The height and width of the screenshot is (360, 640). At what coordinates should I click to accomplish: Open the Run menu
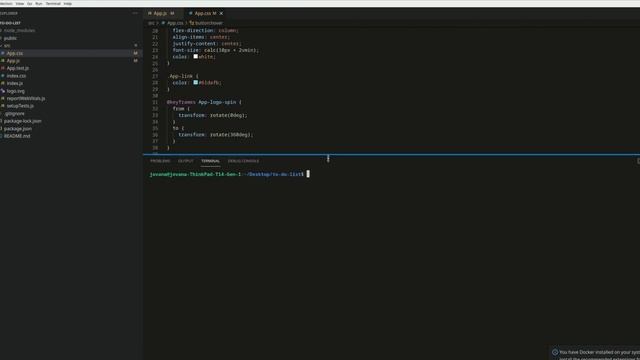39,4
